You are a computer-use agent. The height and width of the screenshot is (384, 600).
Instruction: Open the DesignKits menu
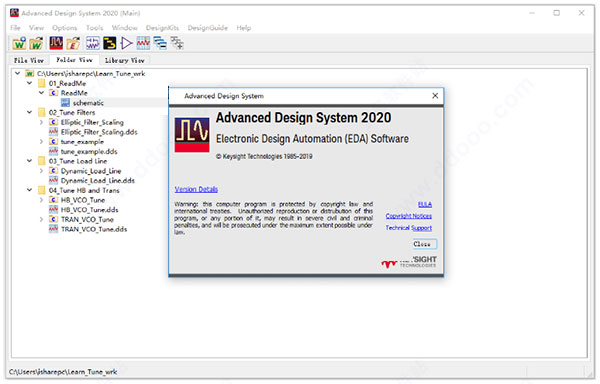(162, 28)
